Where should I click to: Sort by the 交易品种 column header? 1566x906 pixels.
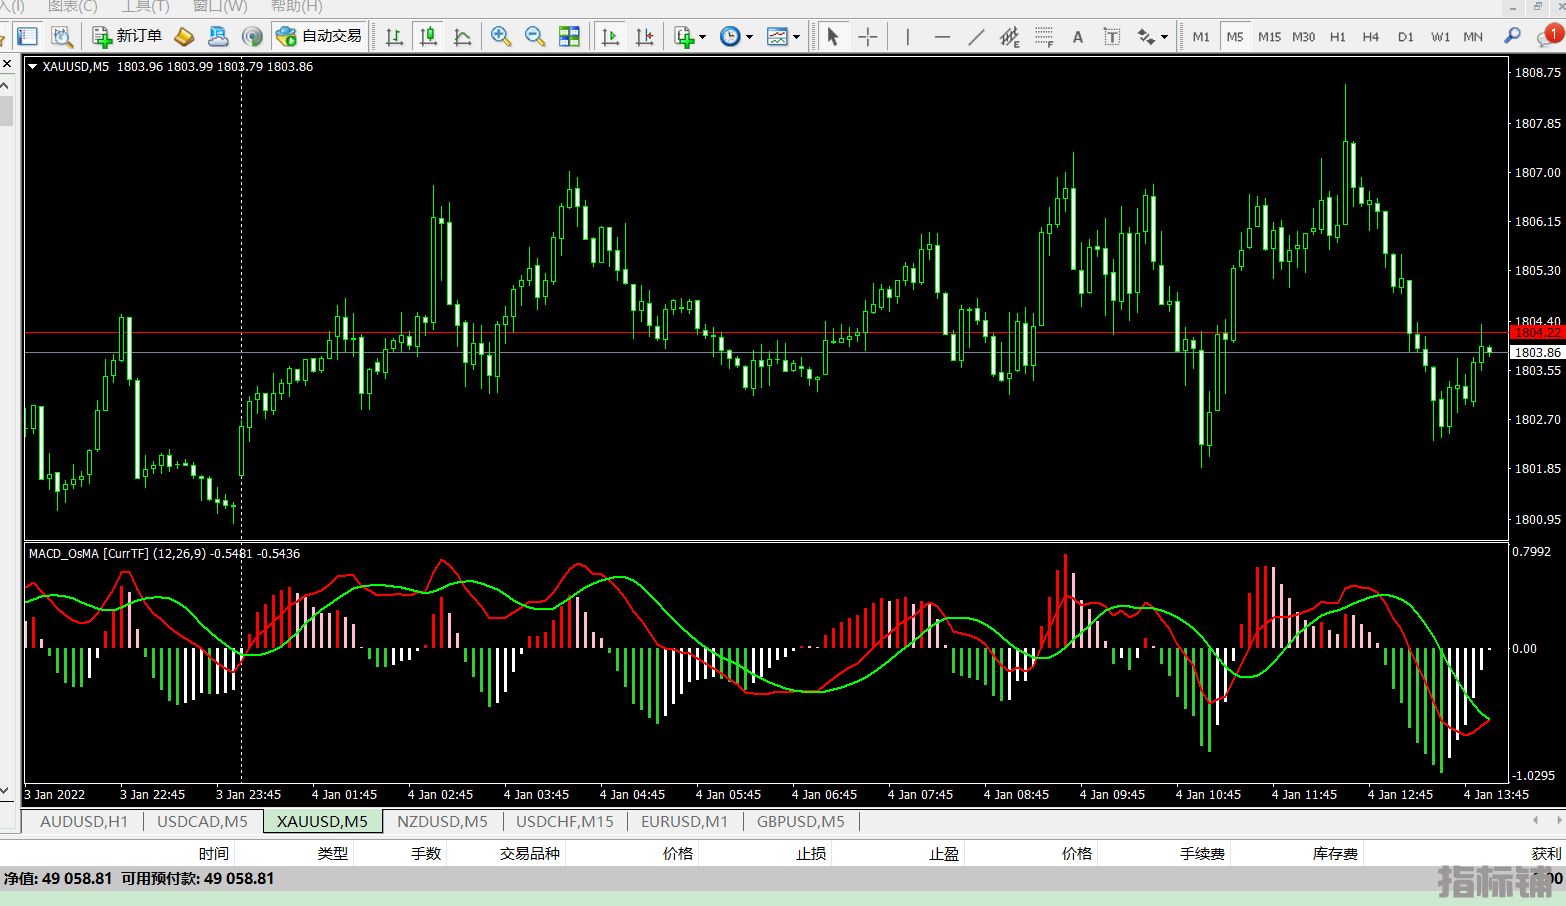(530, 853)
